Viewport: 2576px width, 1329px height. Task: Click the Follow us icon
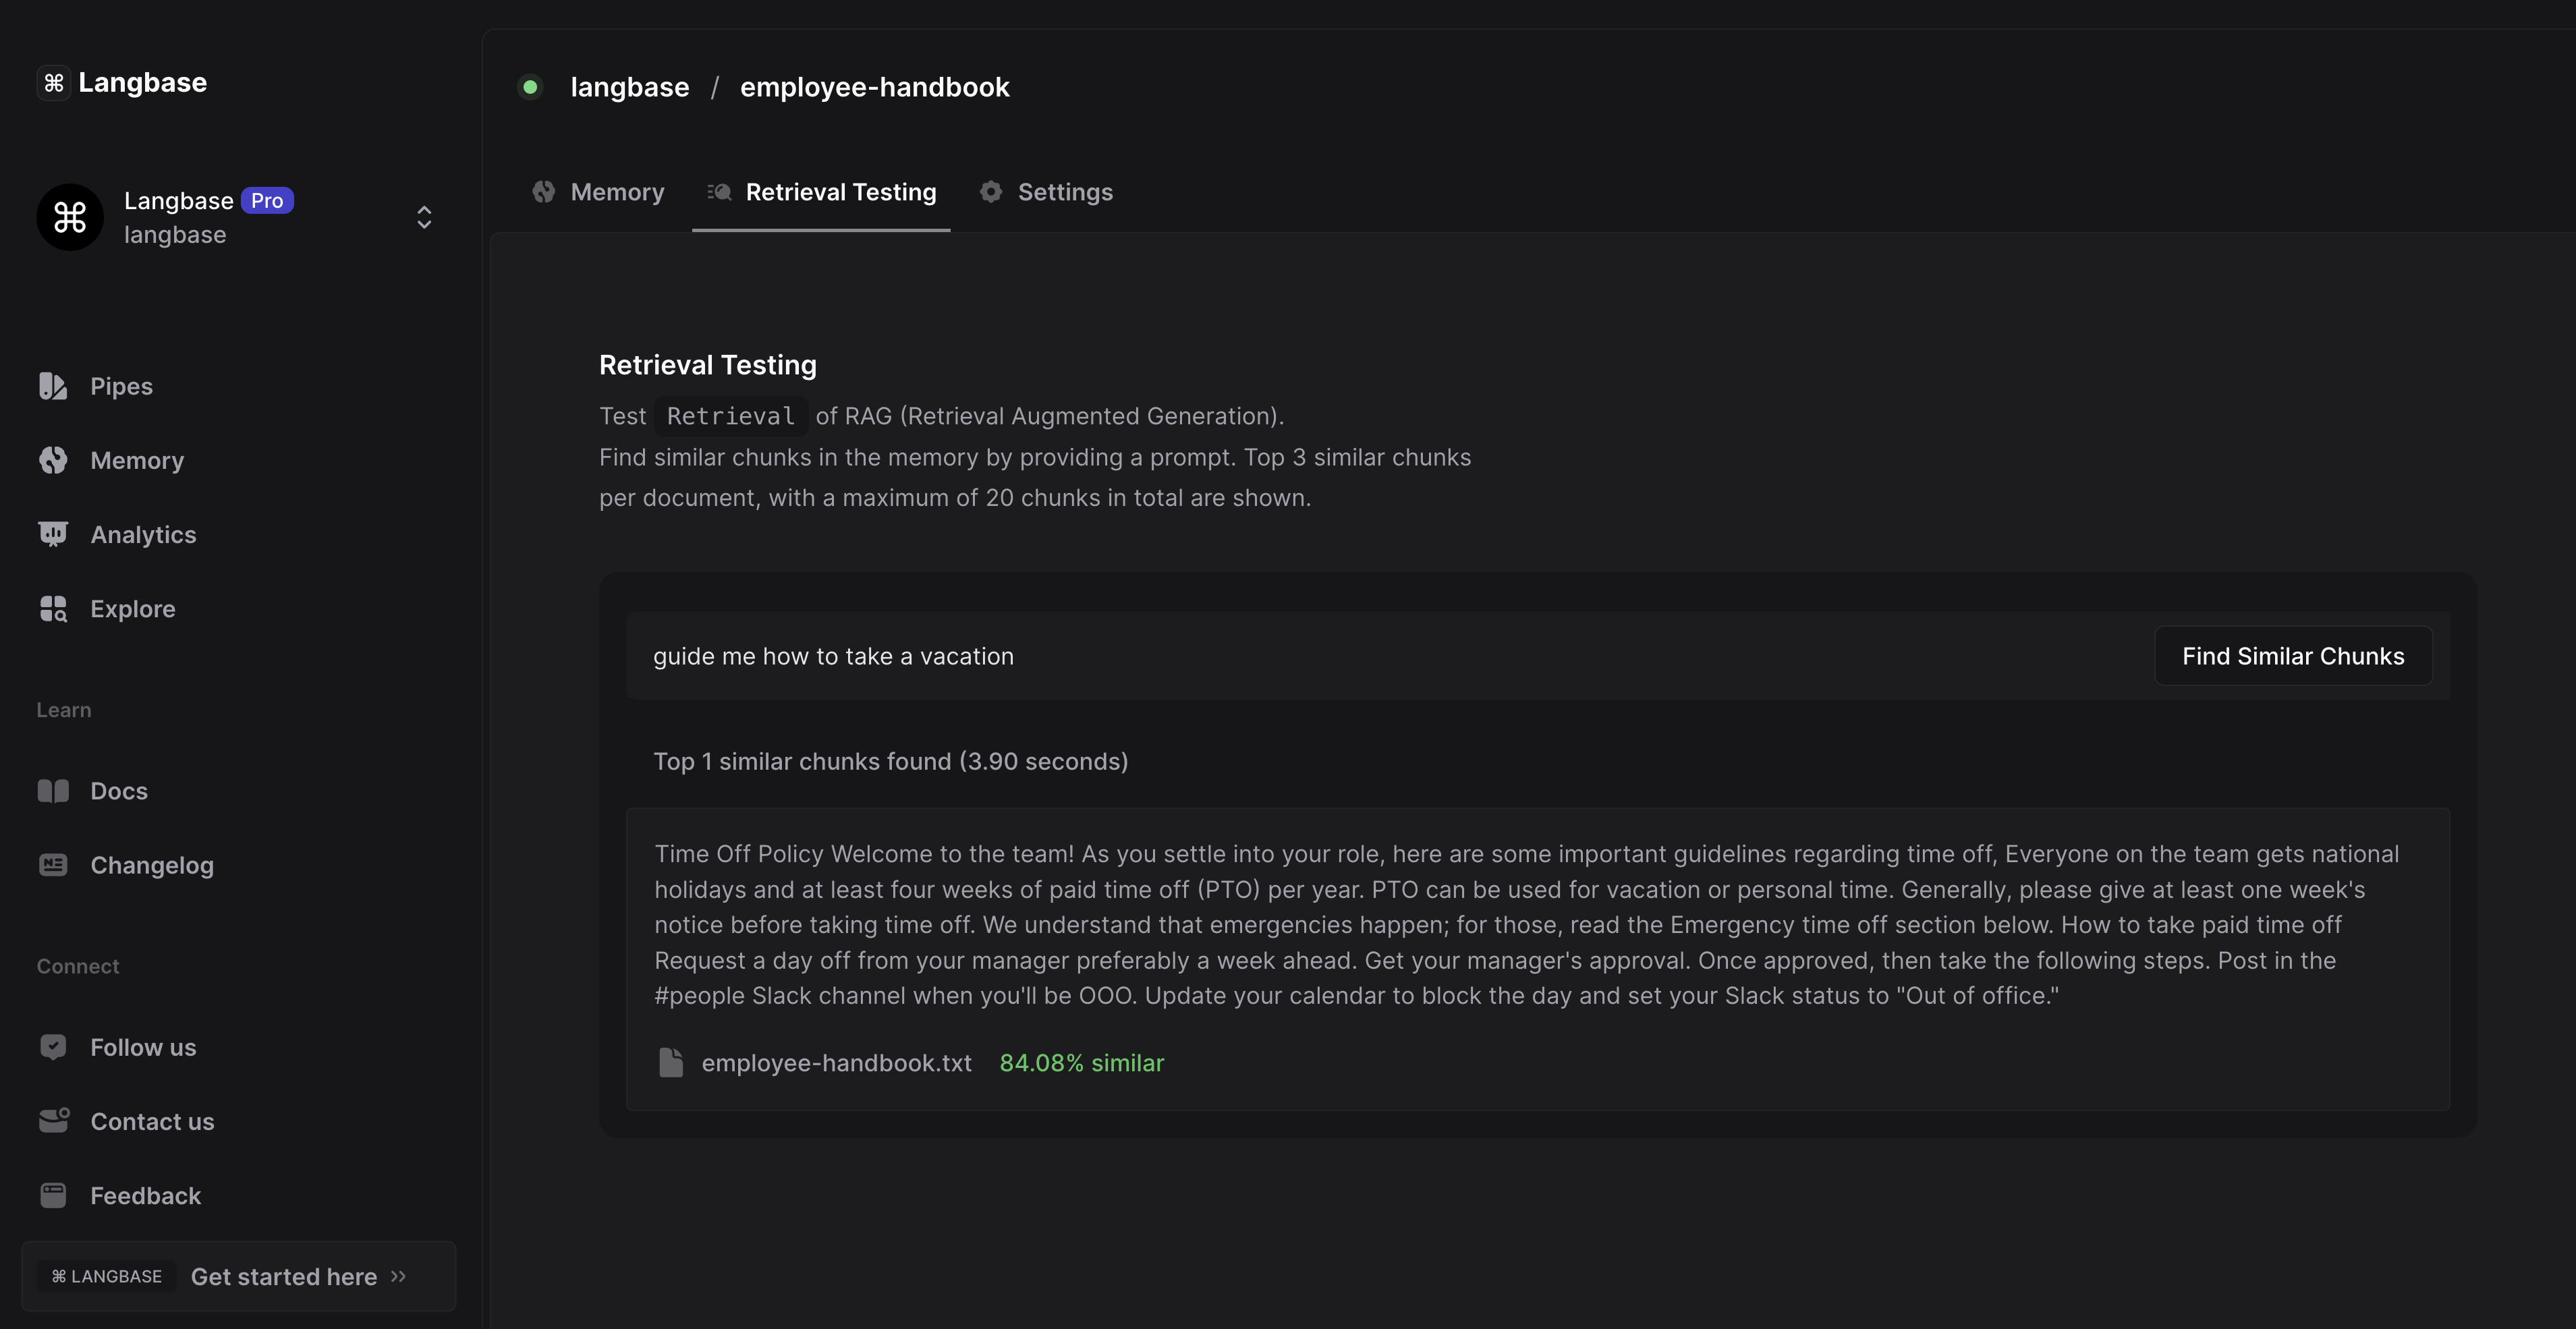(53, 1047)
